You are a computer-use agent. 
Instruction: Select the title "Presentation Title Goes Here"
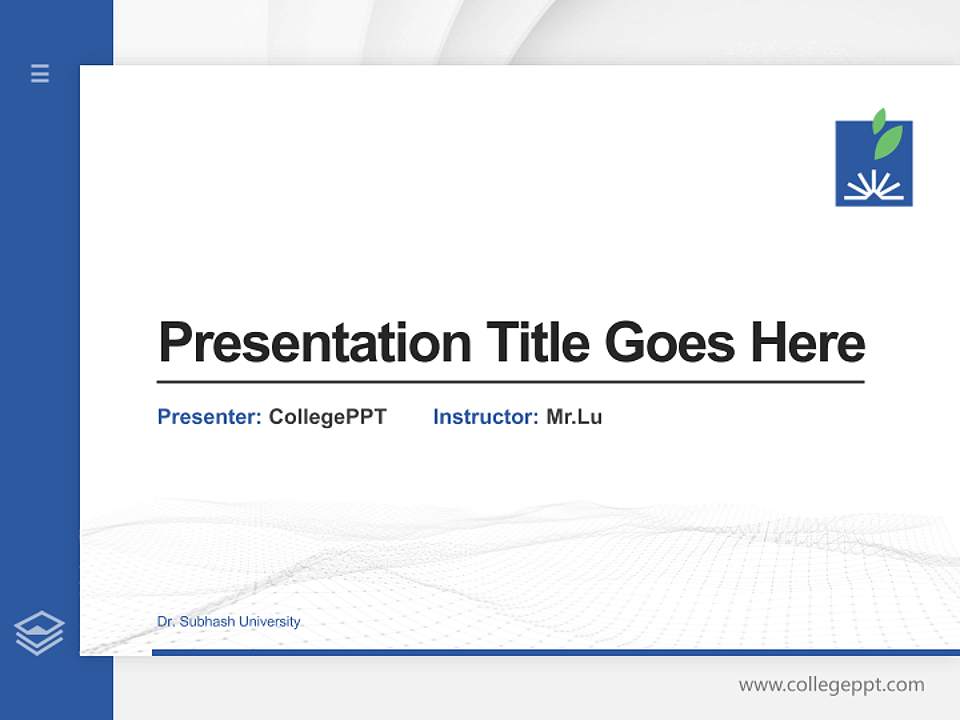pyautogui.click(x=511, y=342)
